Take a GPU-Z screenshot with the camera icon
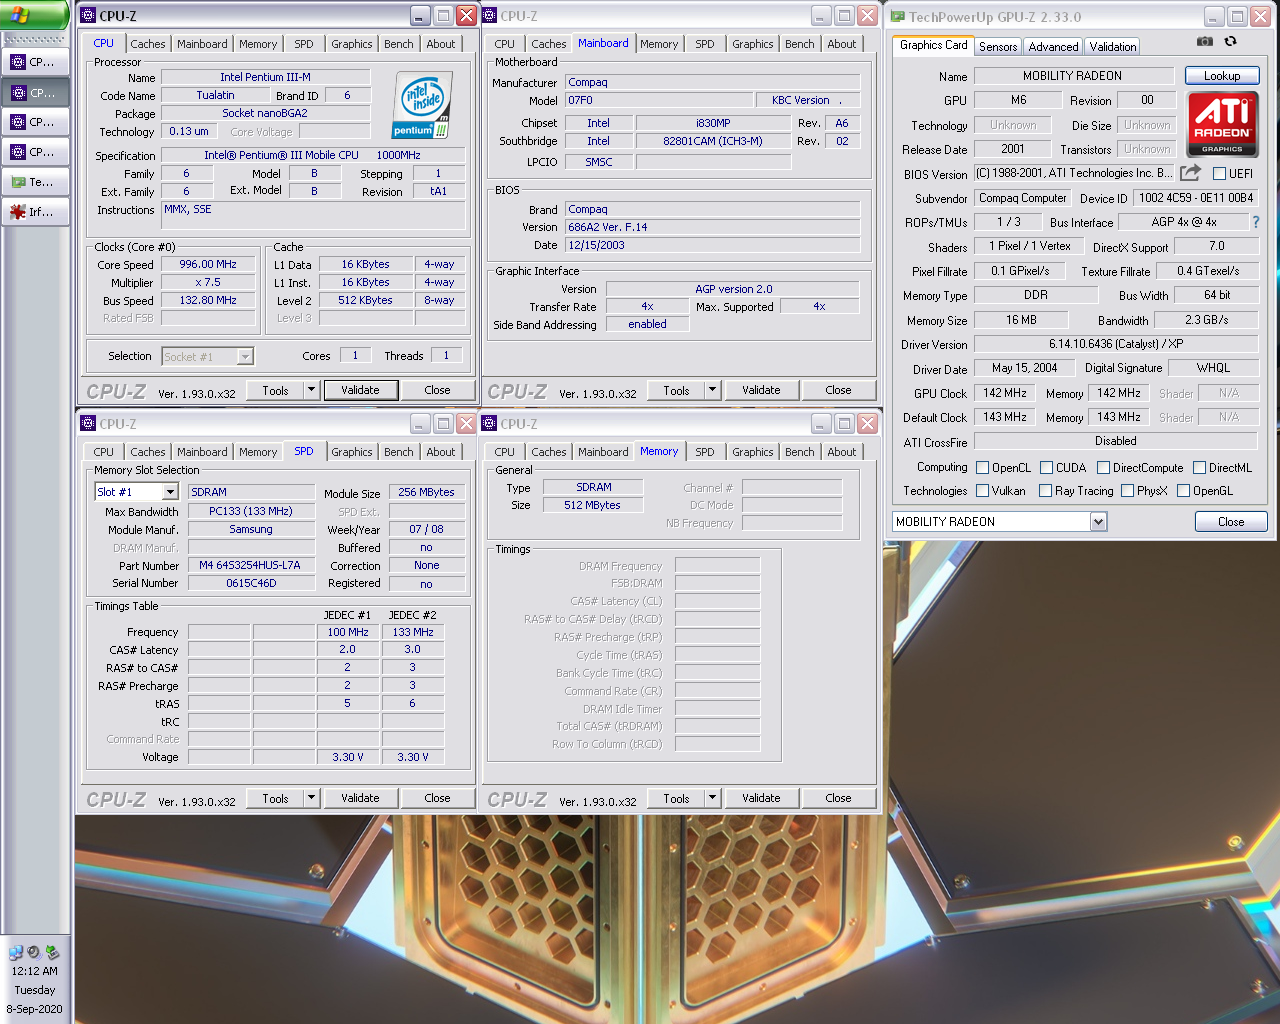The image size is (1280, 1024). click(1205, 41)
